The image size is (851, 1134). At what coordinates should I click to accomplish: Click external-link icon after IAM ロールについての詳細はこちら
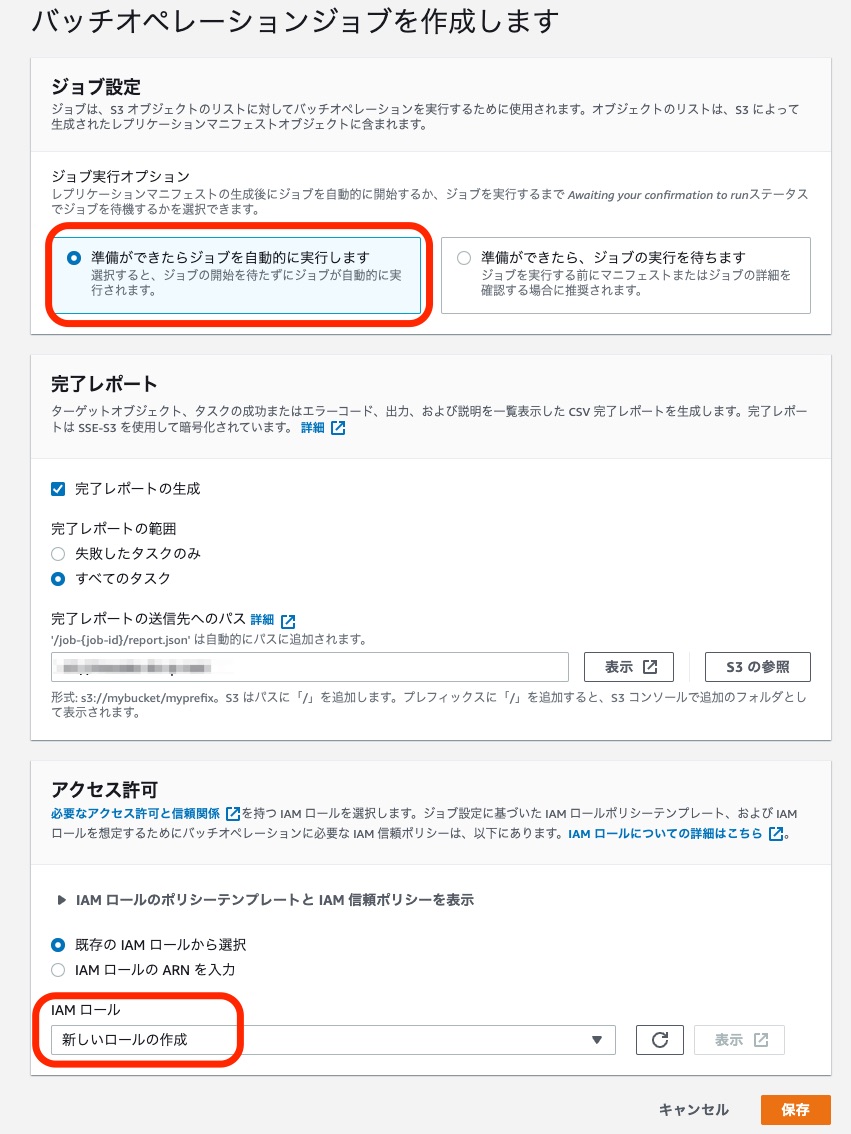coord(776,833)
